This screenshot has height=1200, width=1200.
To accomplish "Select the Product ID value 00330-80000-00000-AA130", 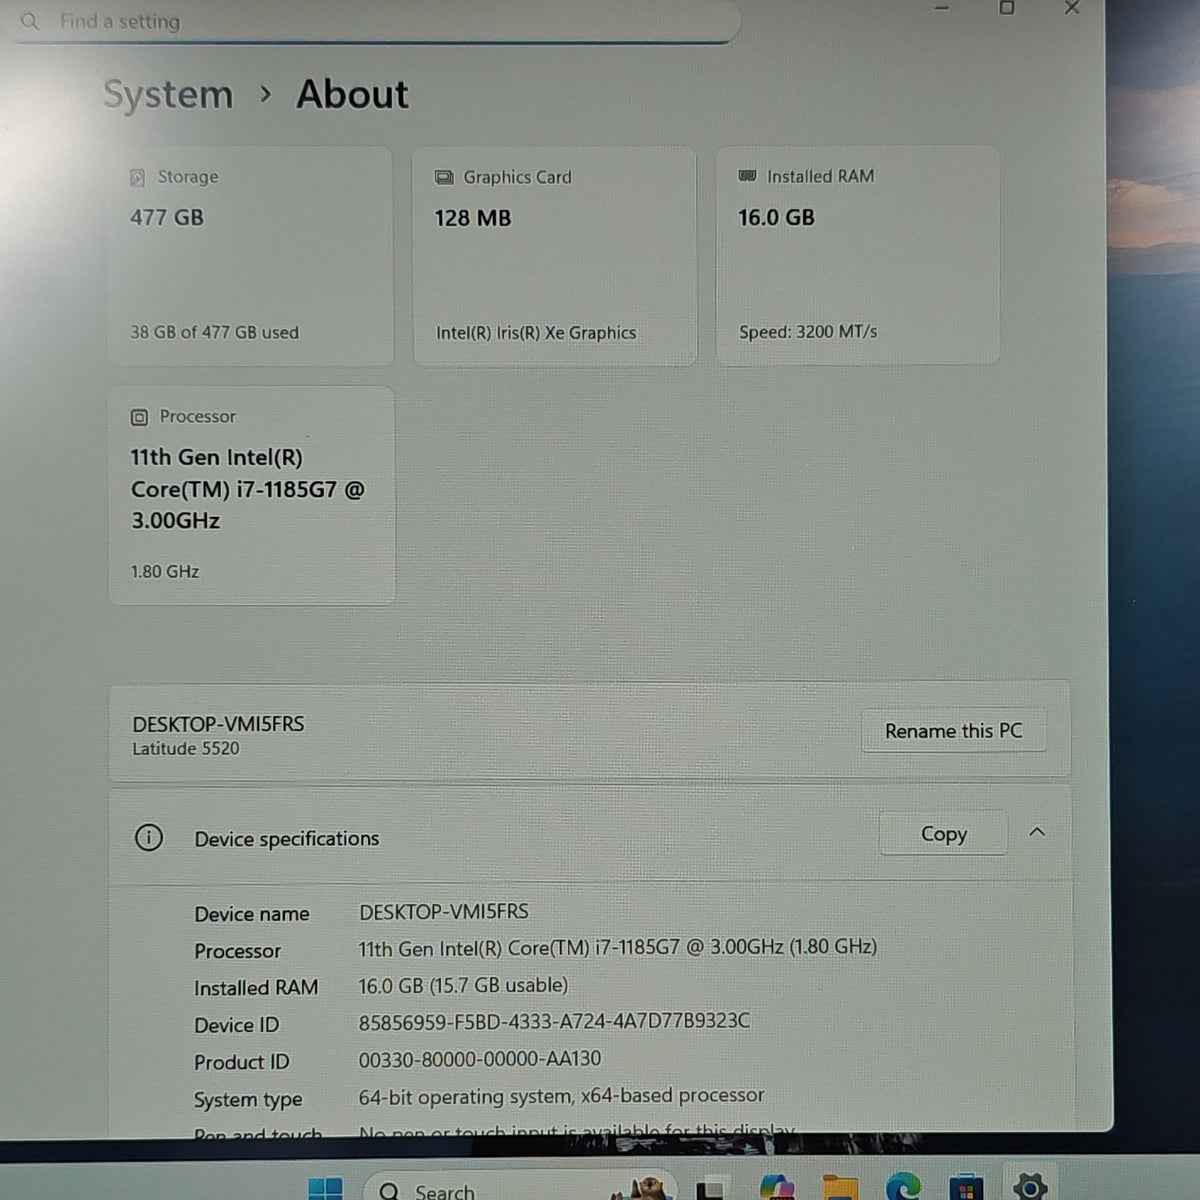I will [x=480, y=1058].
